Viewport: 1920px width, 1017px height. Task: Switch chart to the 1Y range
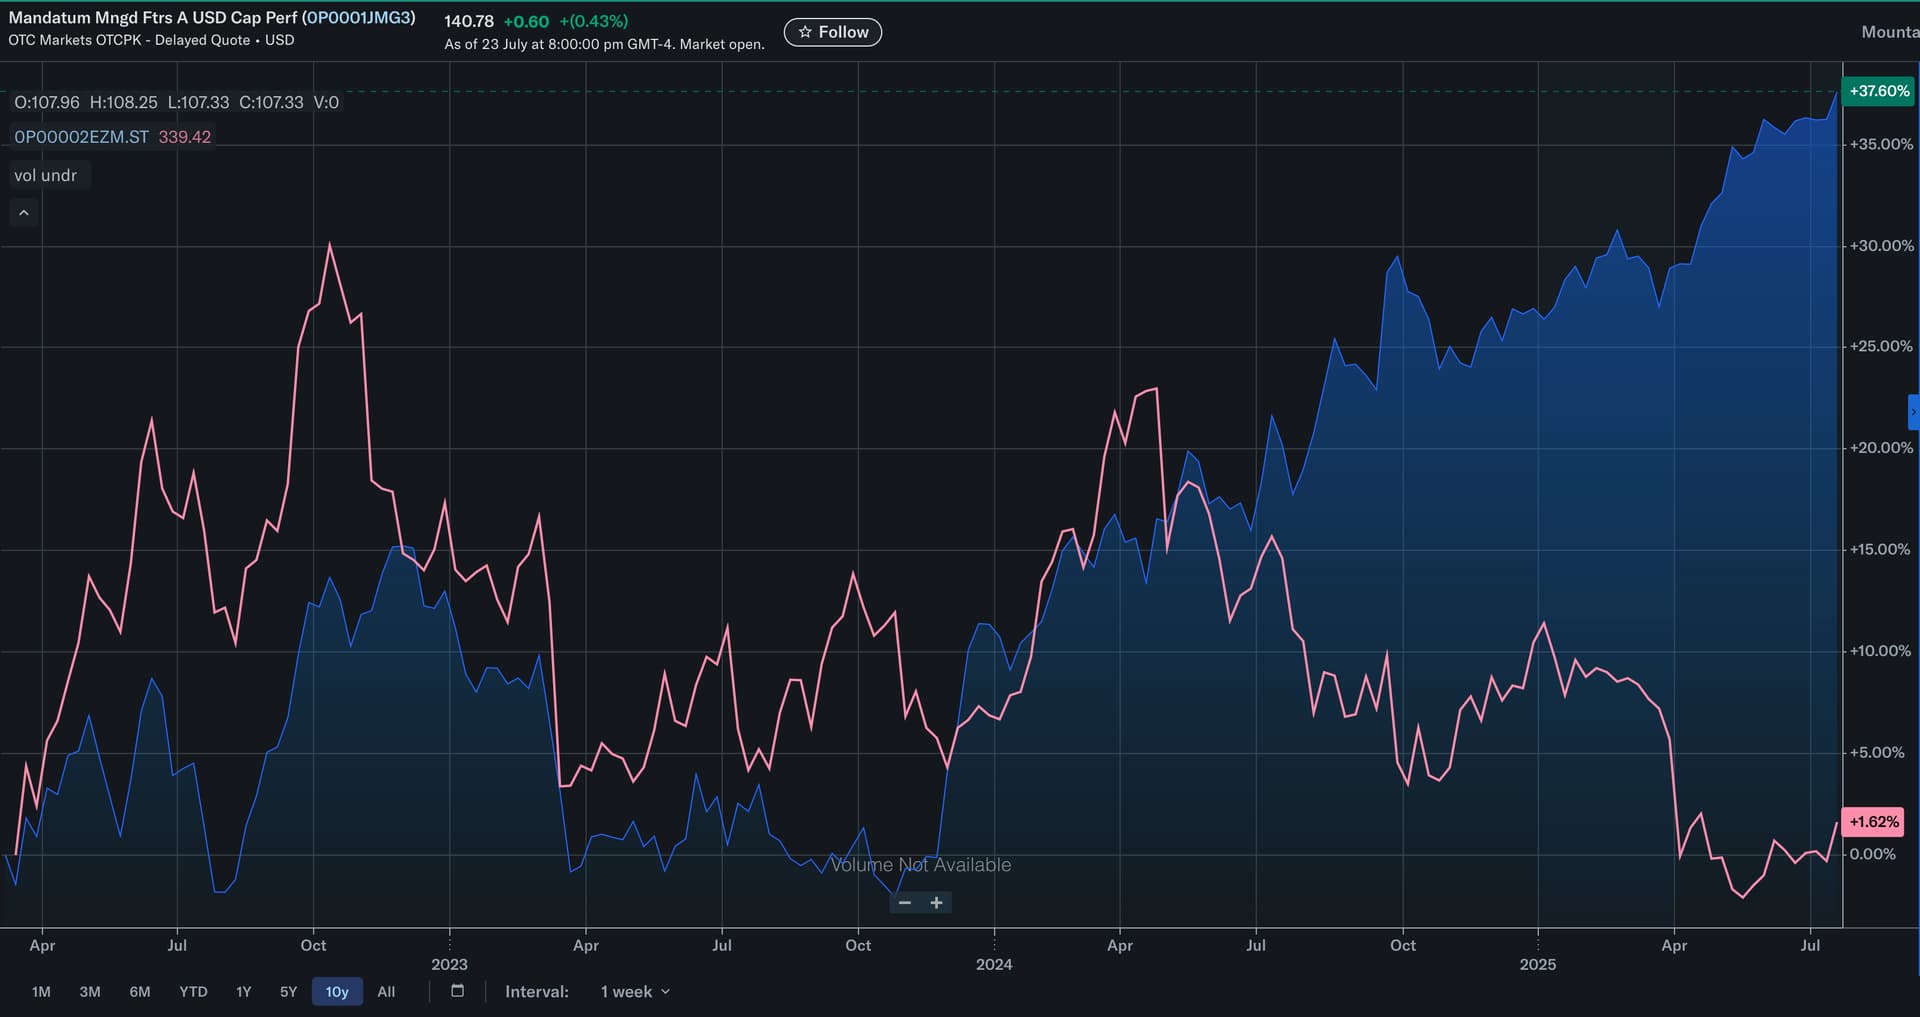[x=243, y=992]
